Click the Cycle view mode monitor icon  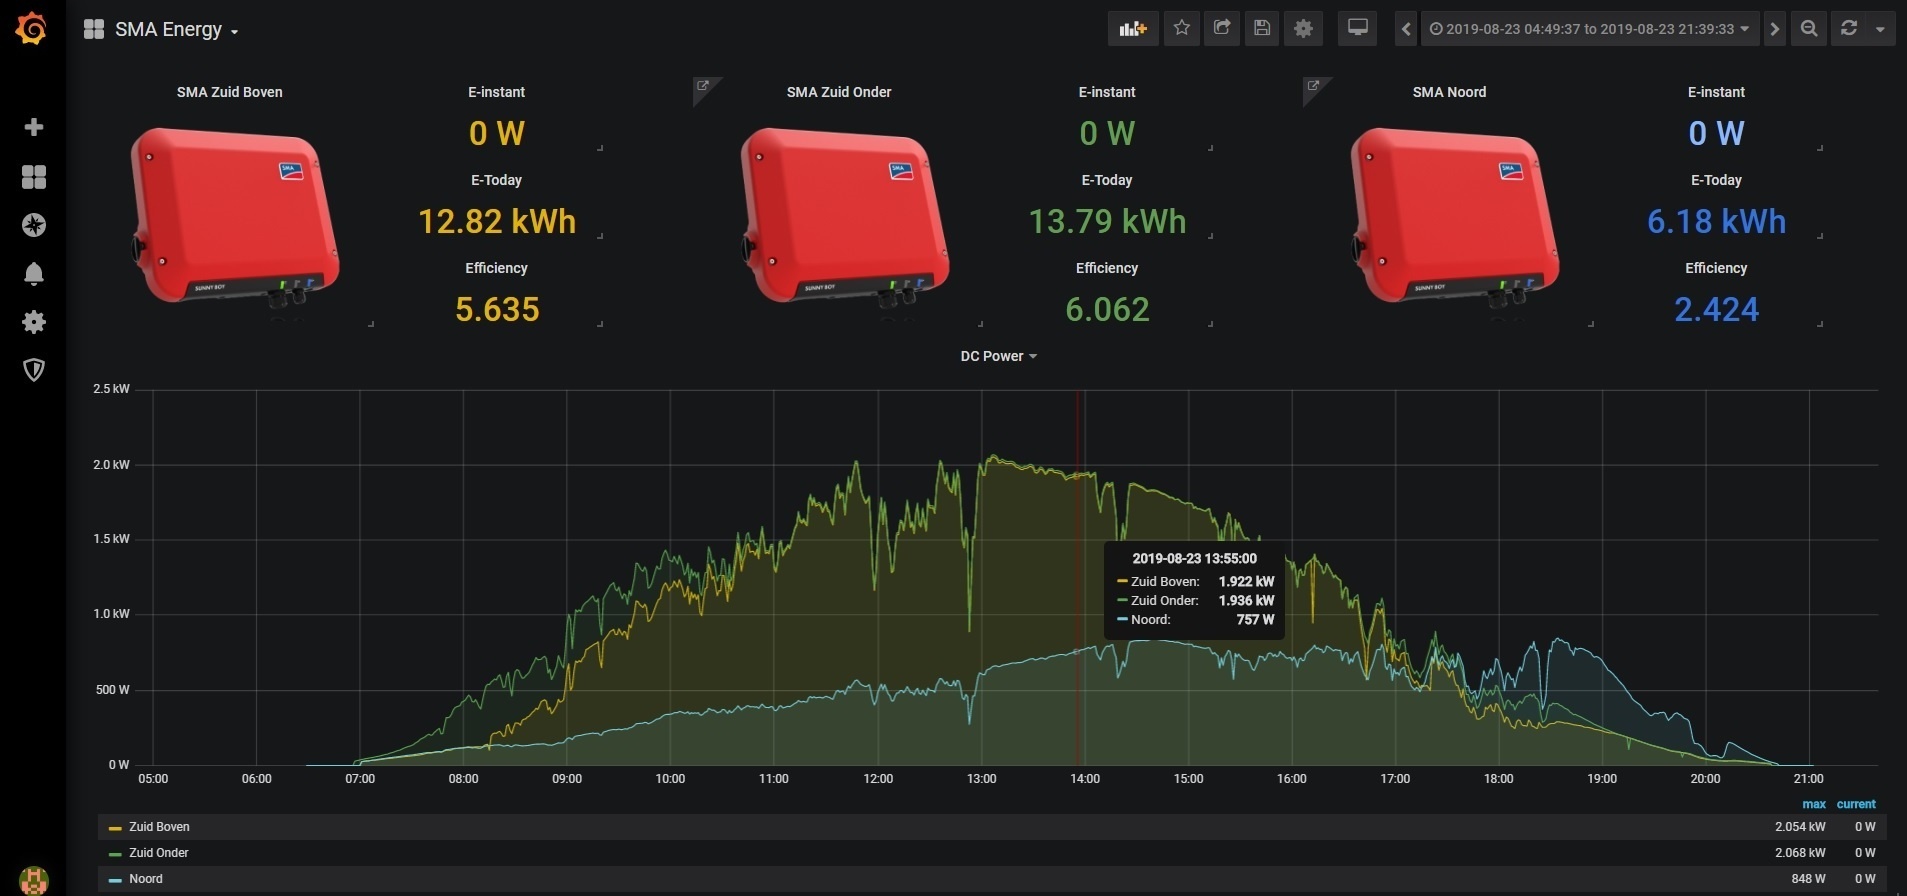coord(1358,29)
